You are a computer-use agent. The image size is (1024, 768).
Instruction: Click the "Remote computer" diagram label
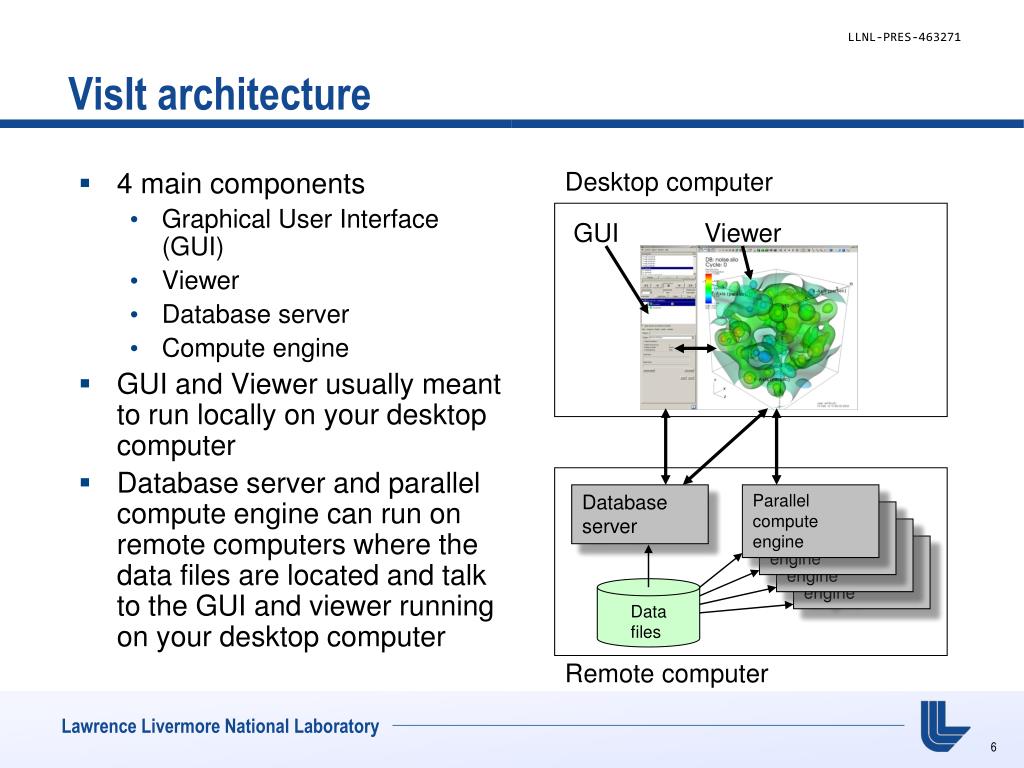[x=667, y=674]
